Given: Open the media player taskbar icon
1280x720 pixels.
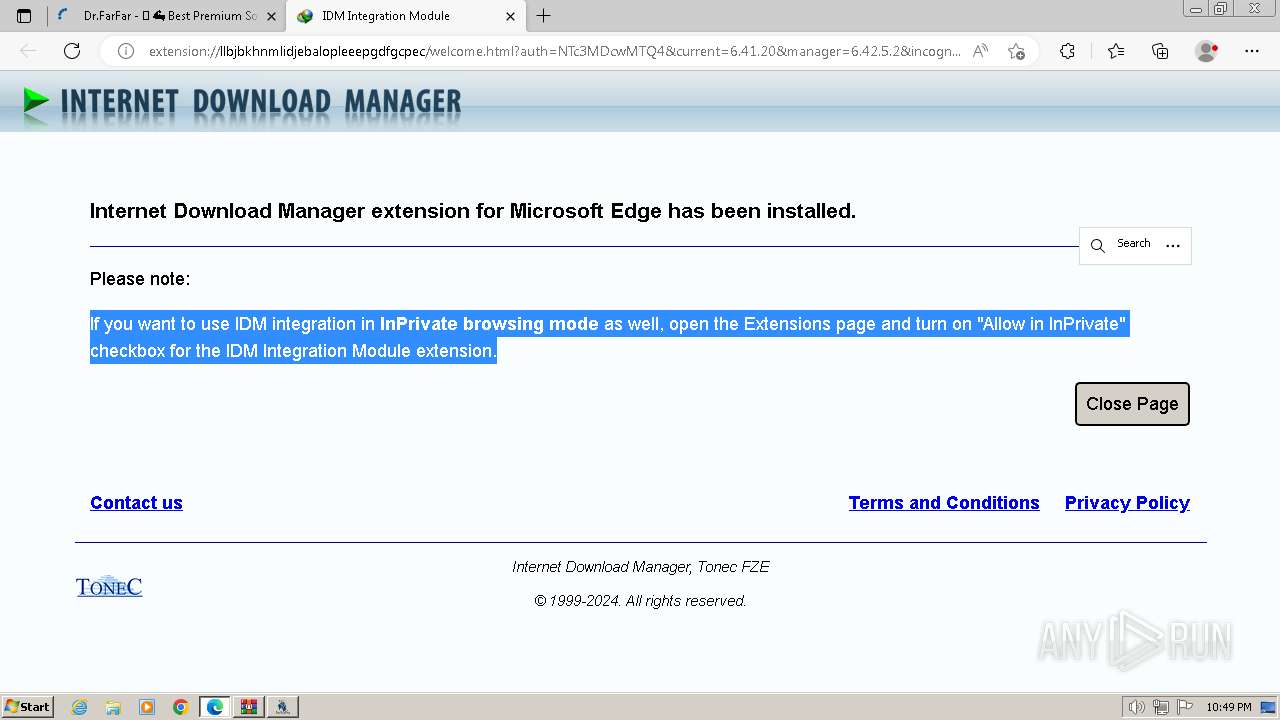Looking at the screenshot, I should [x=147, y=707].
